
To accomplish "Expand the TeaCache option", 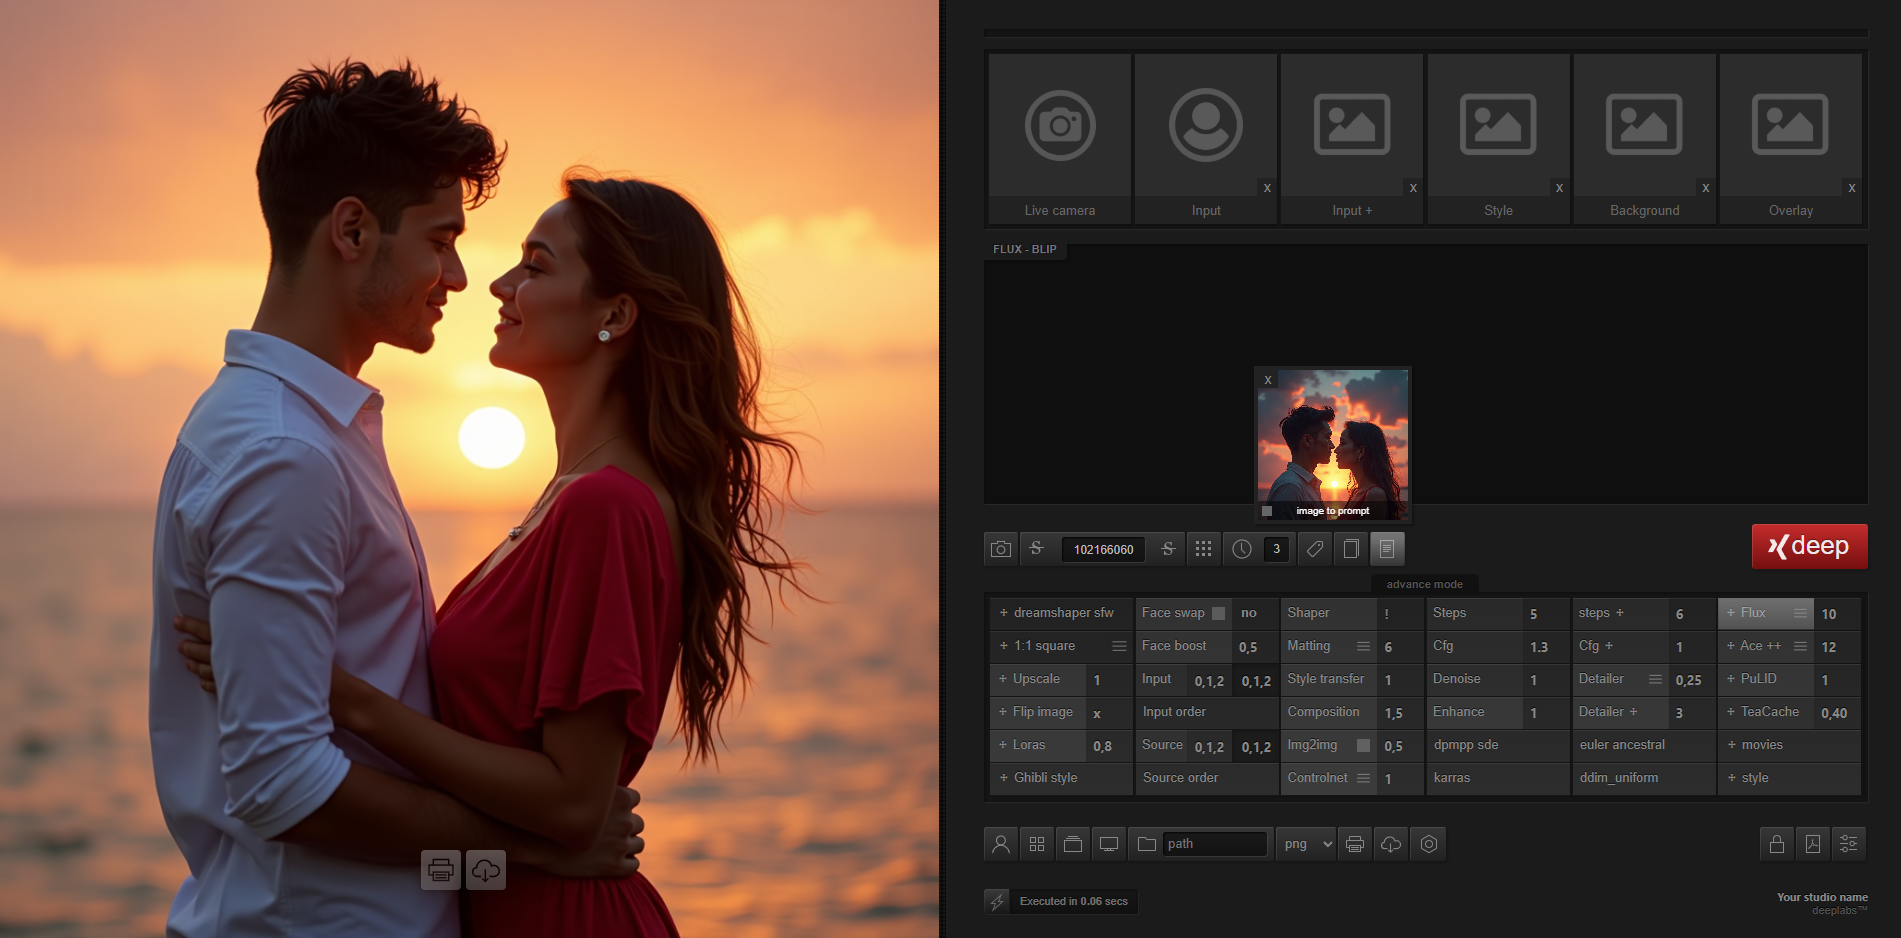I will click(1765, 712).
